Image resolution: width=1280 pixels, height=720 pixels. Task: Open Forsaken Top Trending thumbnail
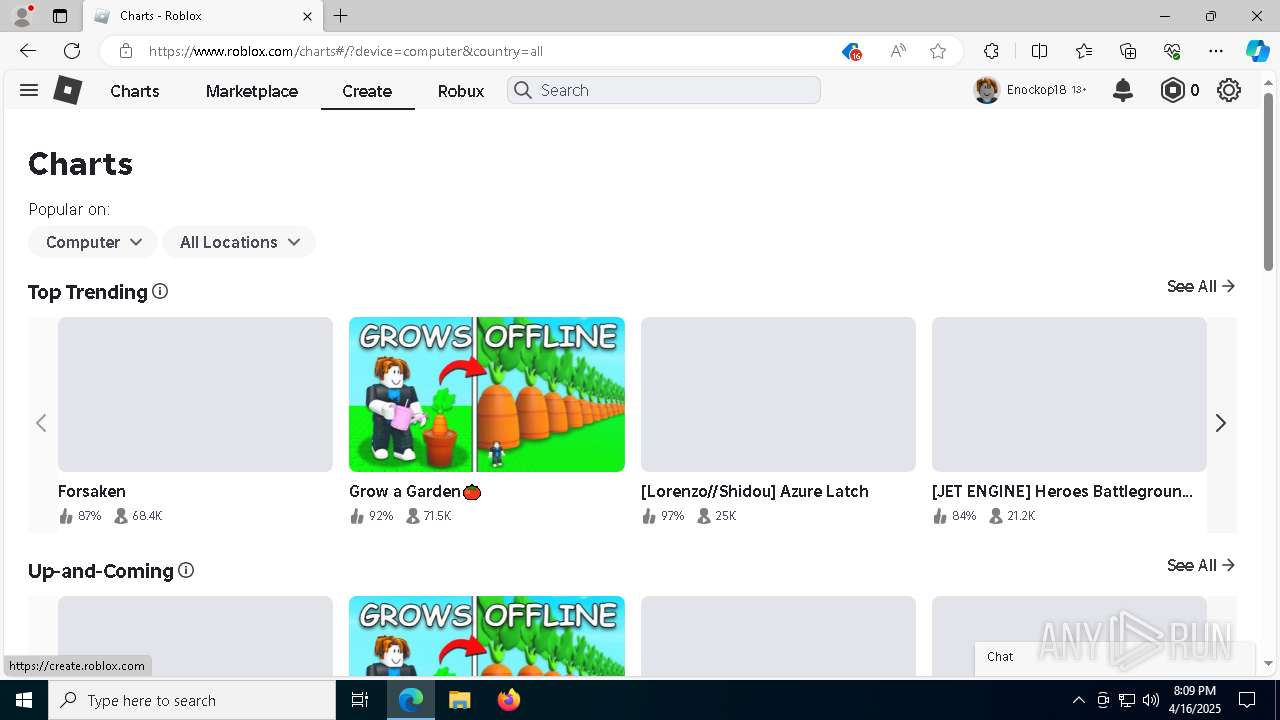coord(195,394)
